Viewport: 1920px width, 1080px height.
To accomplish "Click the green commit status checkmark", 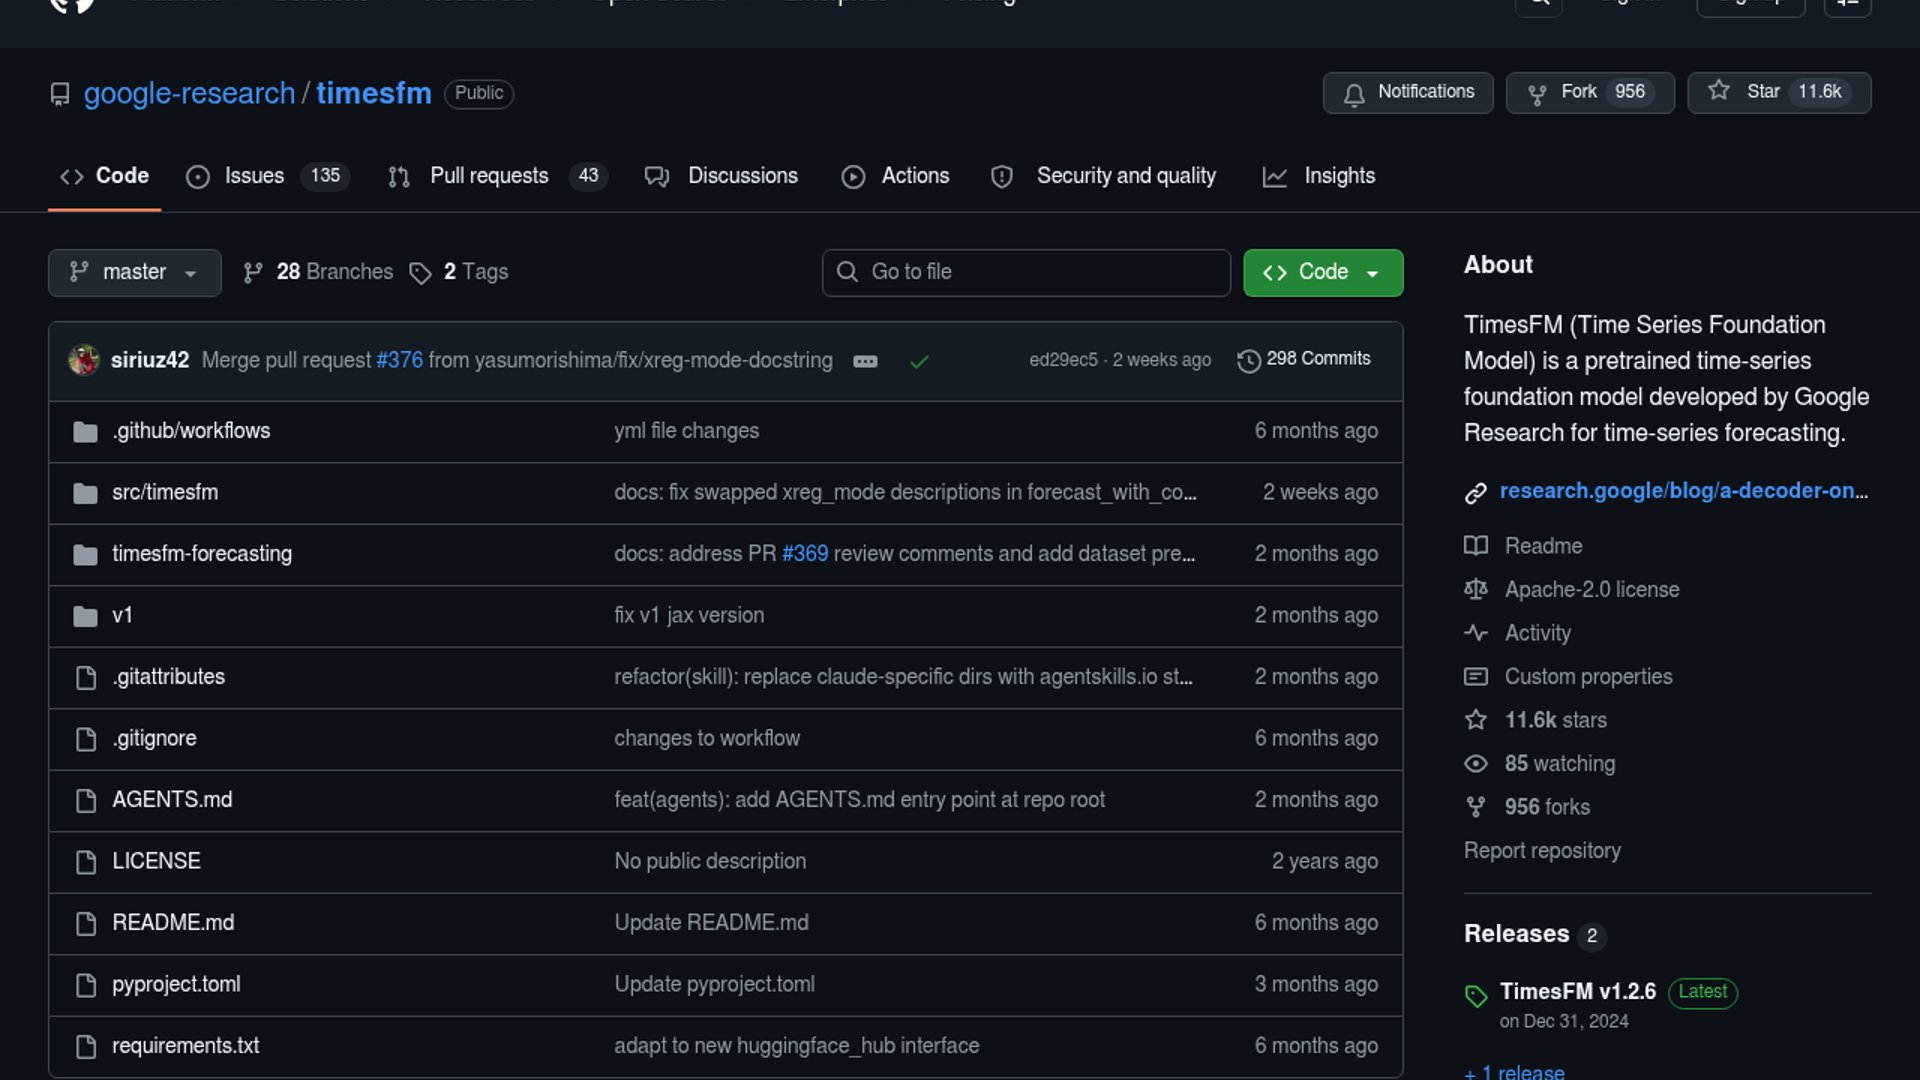I will 919,362.
